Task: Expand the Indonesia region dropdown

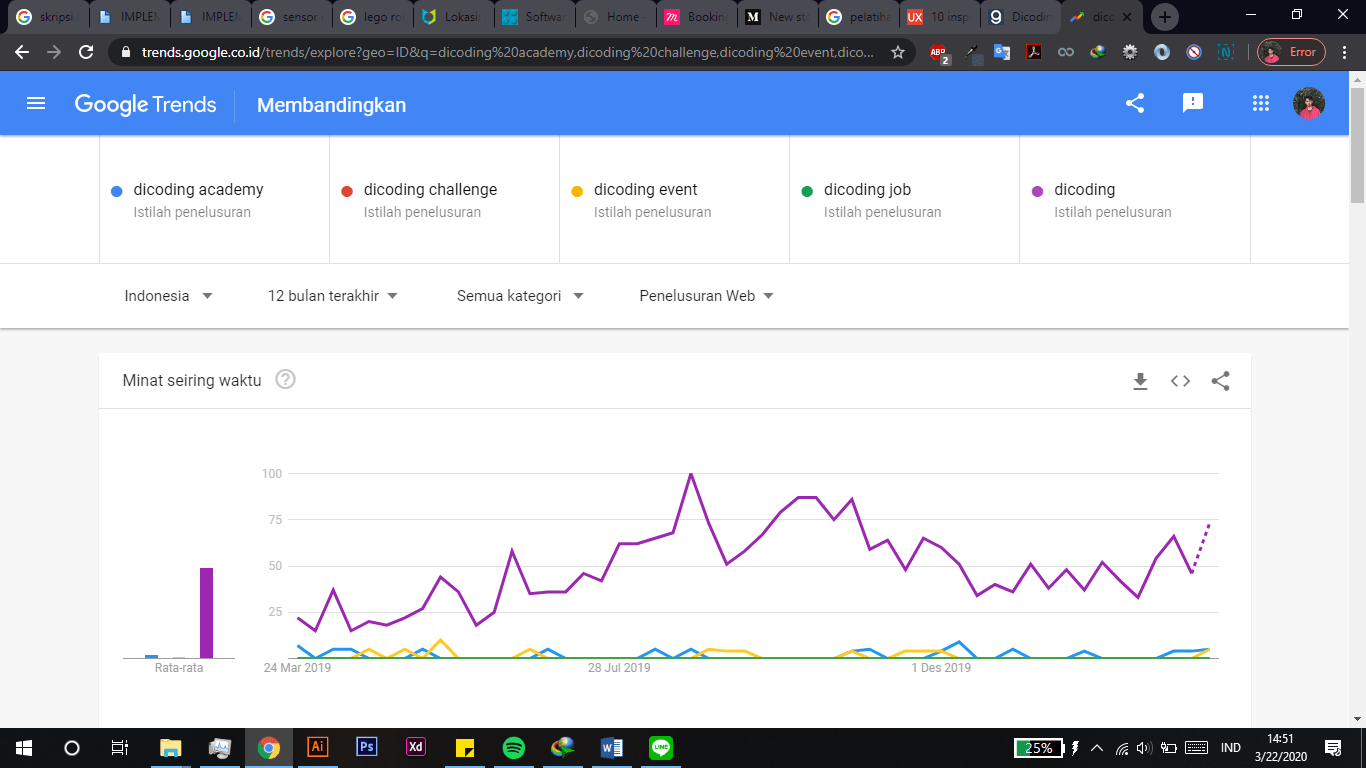Action: click(169, 296)
